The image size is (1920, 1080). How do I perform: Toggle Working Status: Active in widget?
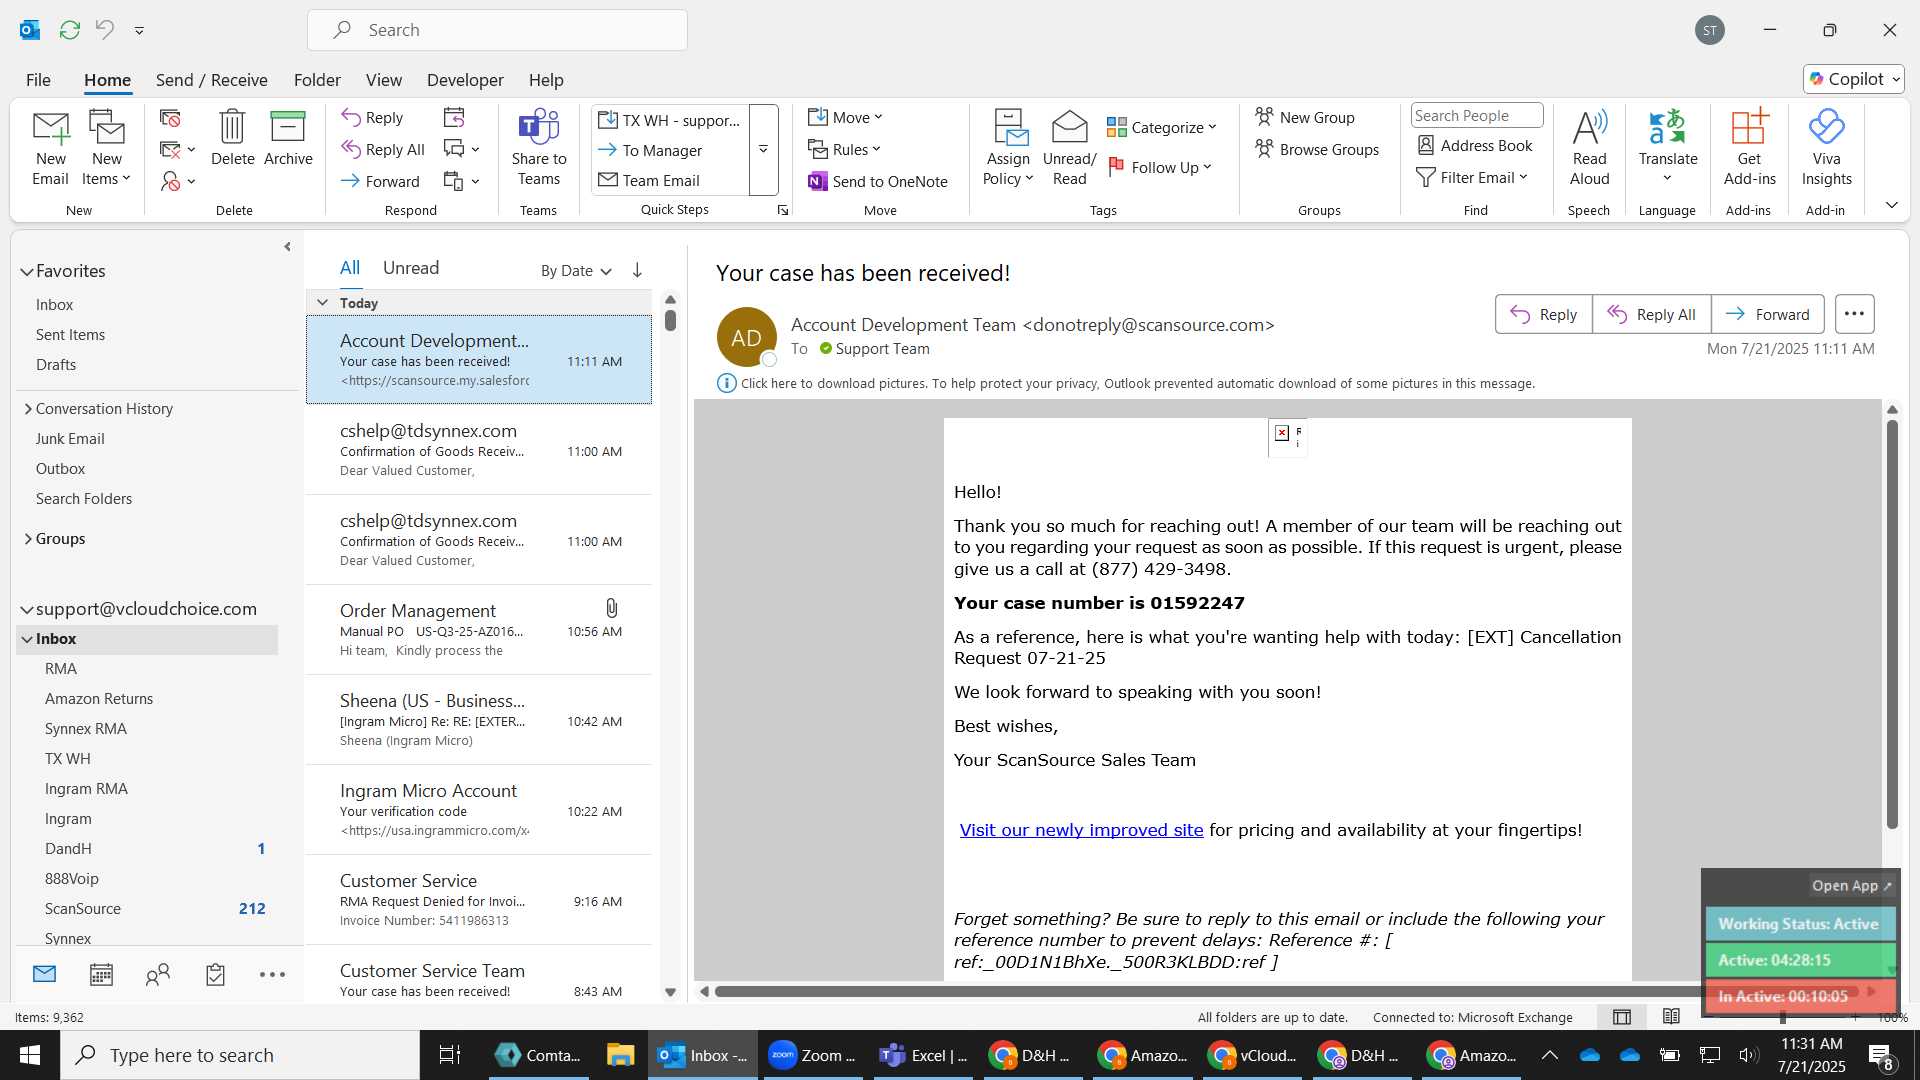[x=1799, y=924]
